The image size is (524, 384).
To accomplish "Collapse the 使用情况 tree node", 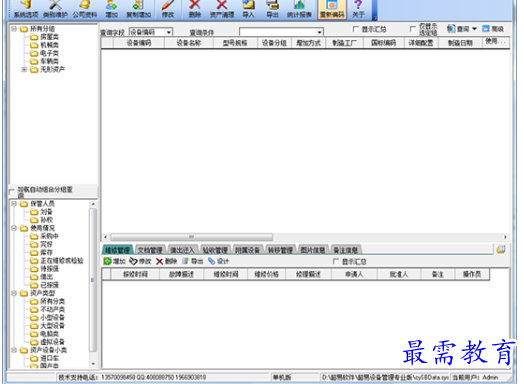I will pyautogui.click(x=14, y=228).
